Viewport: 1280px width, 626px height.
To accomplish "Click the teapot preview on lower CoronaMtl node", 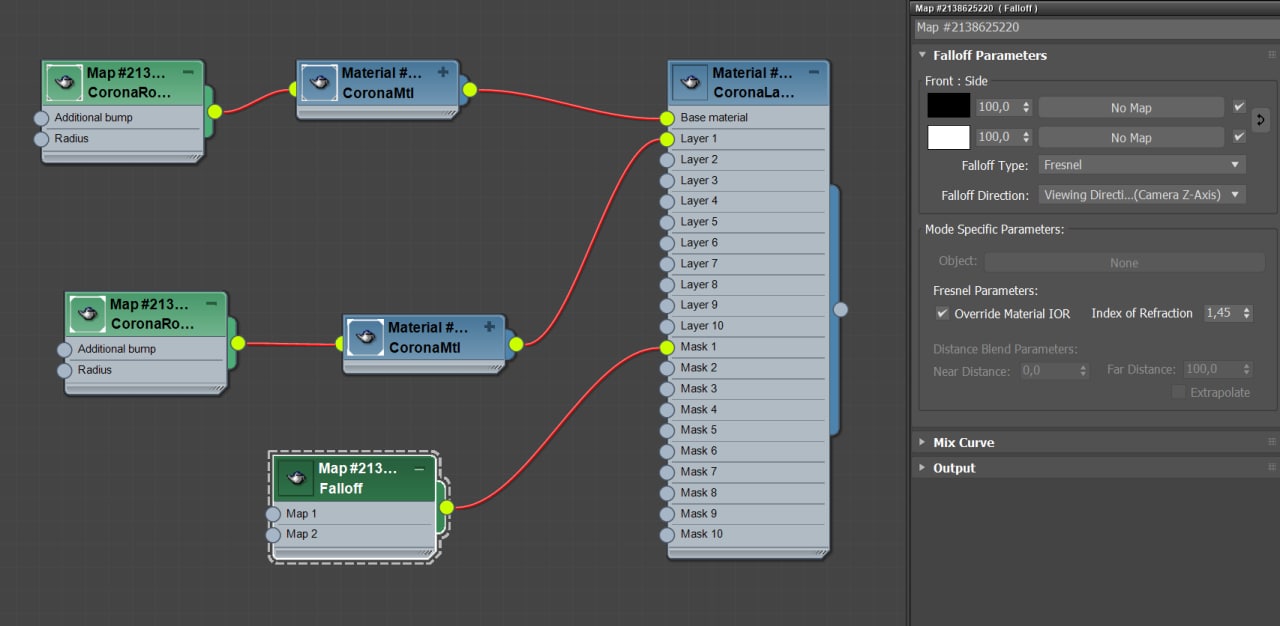I will click(366, 337).
